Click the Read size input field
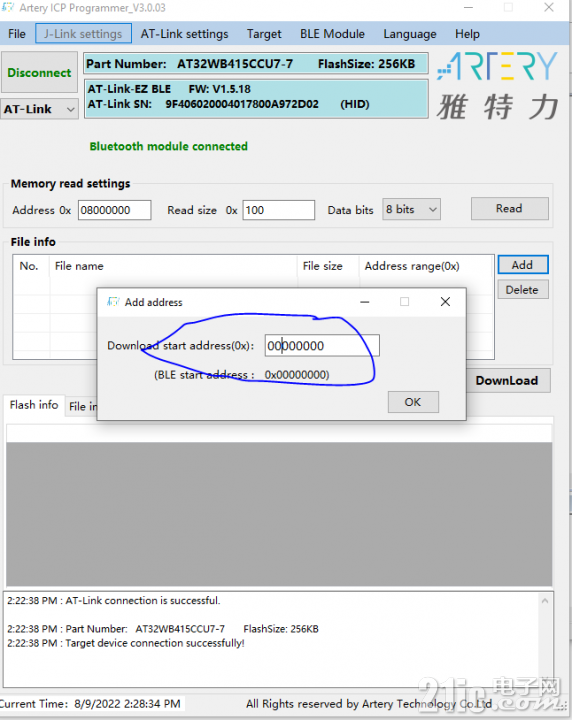 (279, 210)
